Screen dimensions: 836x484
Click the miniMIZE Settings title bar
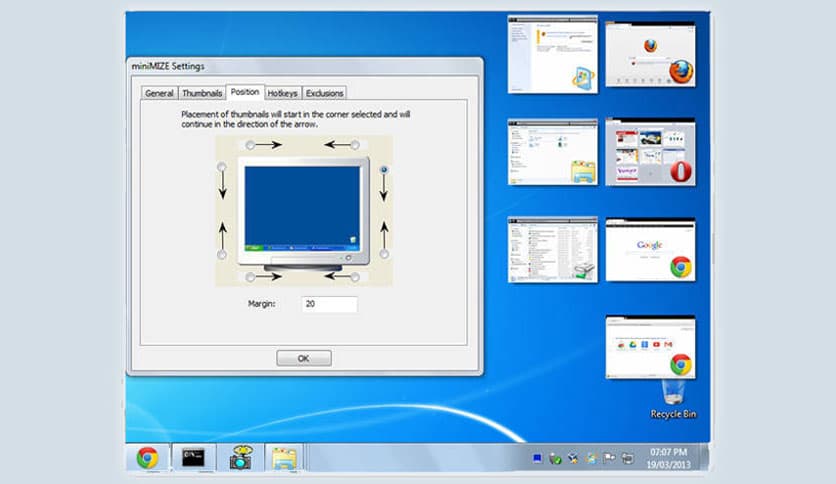pyautogui.click(x=304, y=66)
